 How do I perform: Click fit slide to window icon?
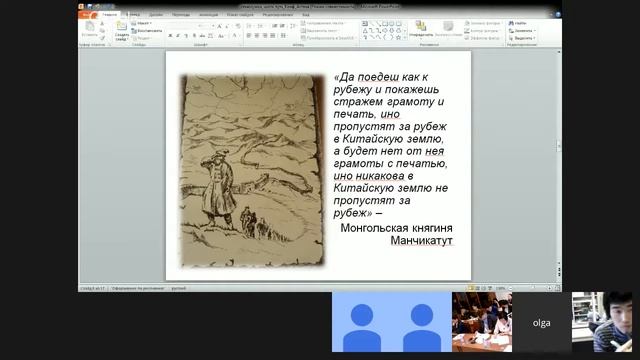pos(558,288)
